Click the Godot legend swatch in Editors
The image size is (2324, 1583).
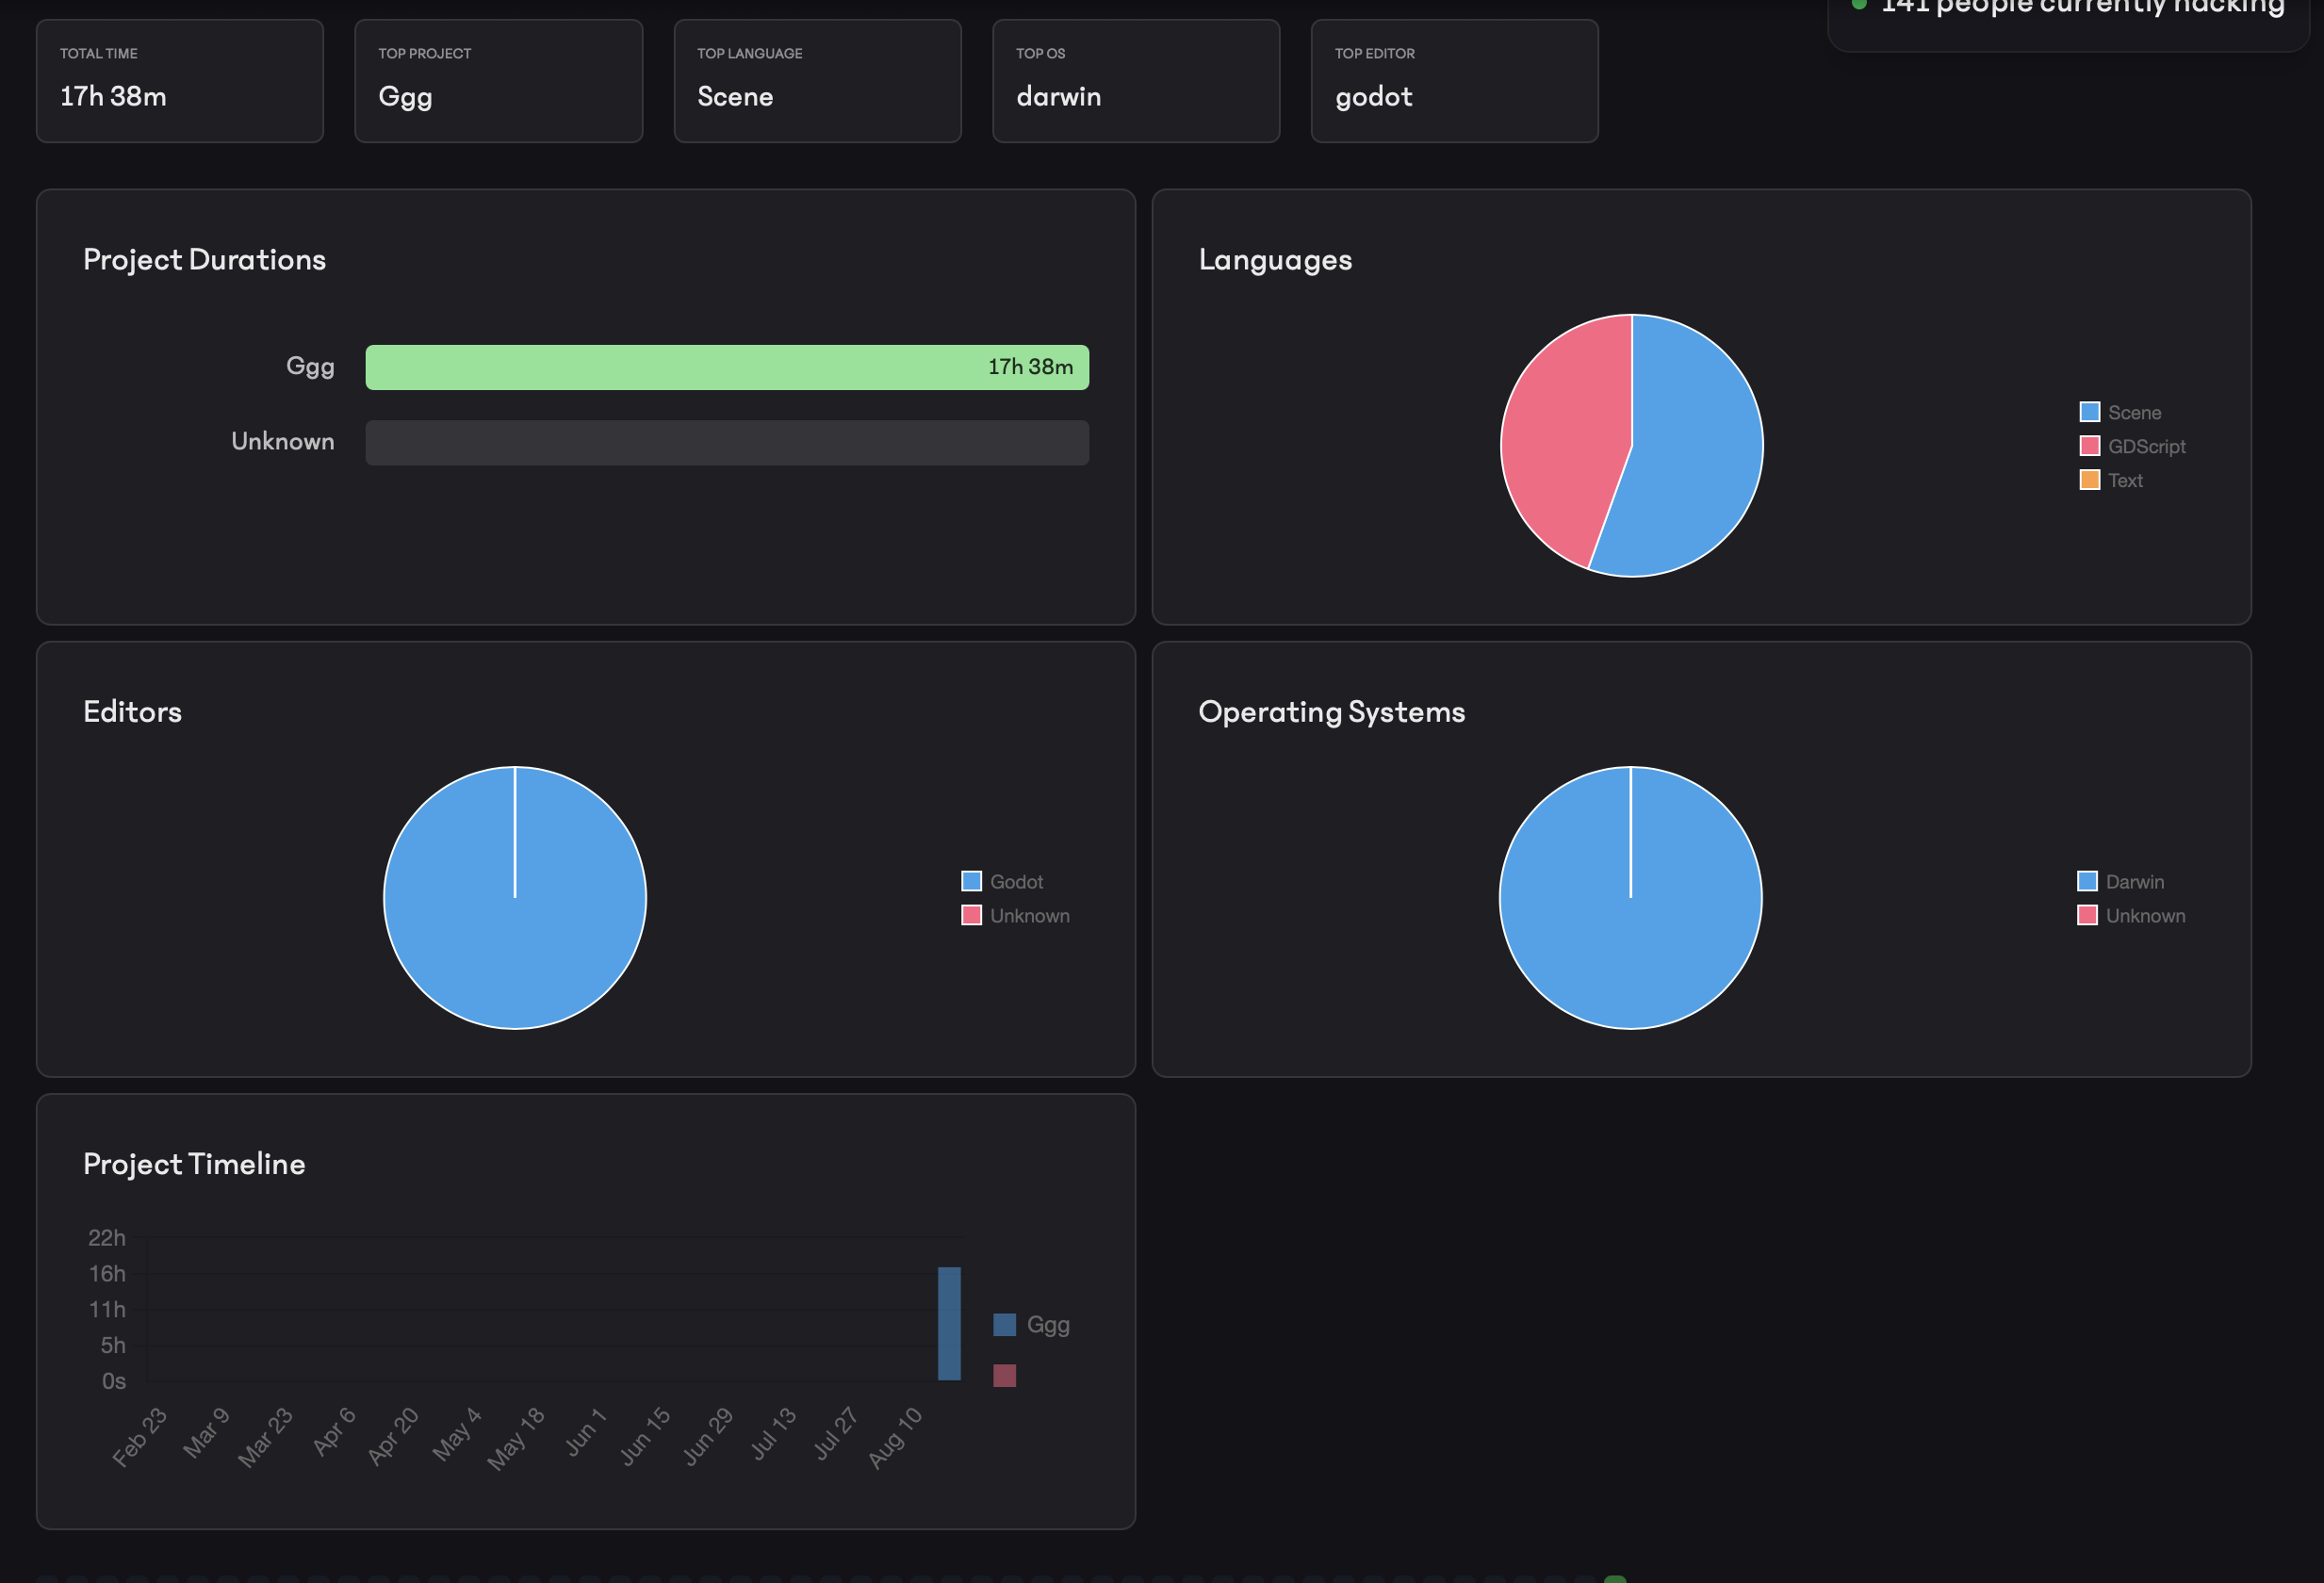click(971, 881)
